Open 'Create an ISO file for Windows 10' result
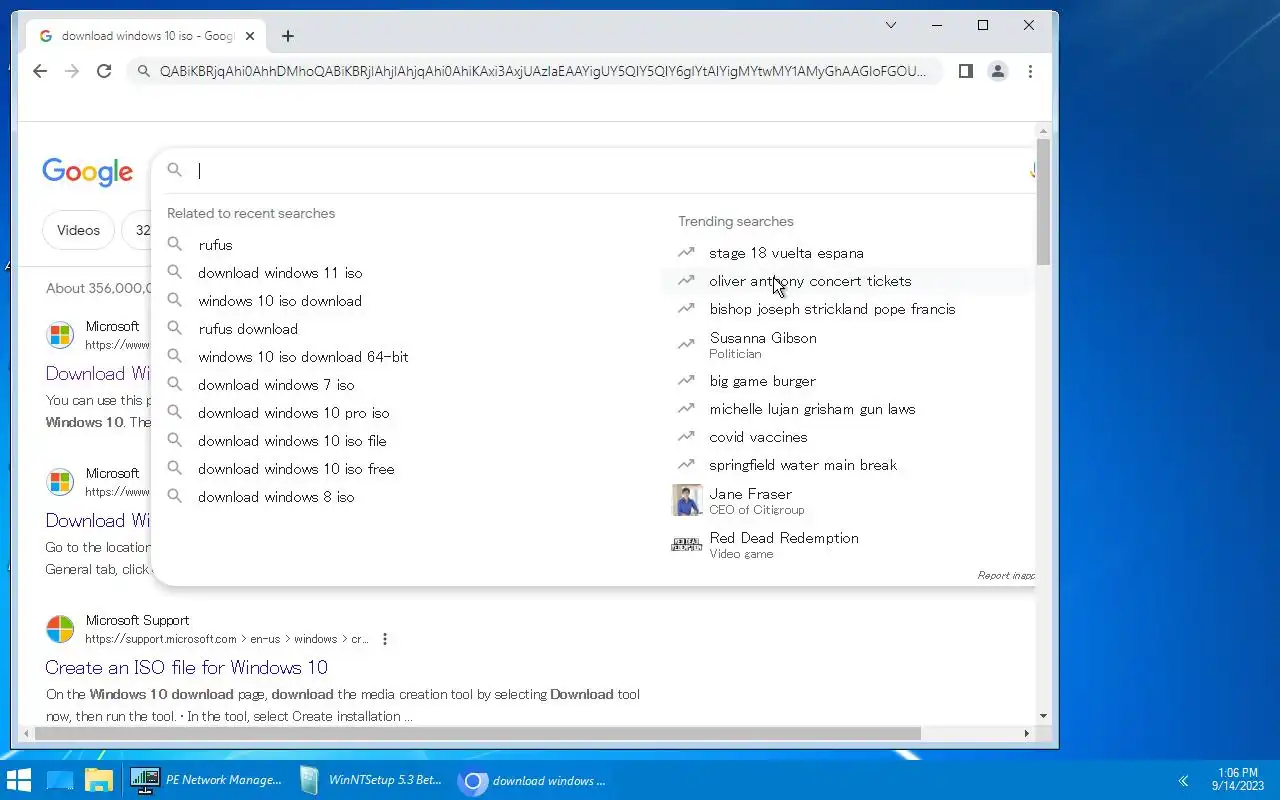The image size is (1280, 800). point(186,667)
